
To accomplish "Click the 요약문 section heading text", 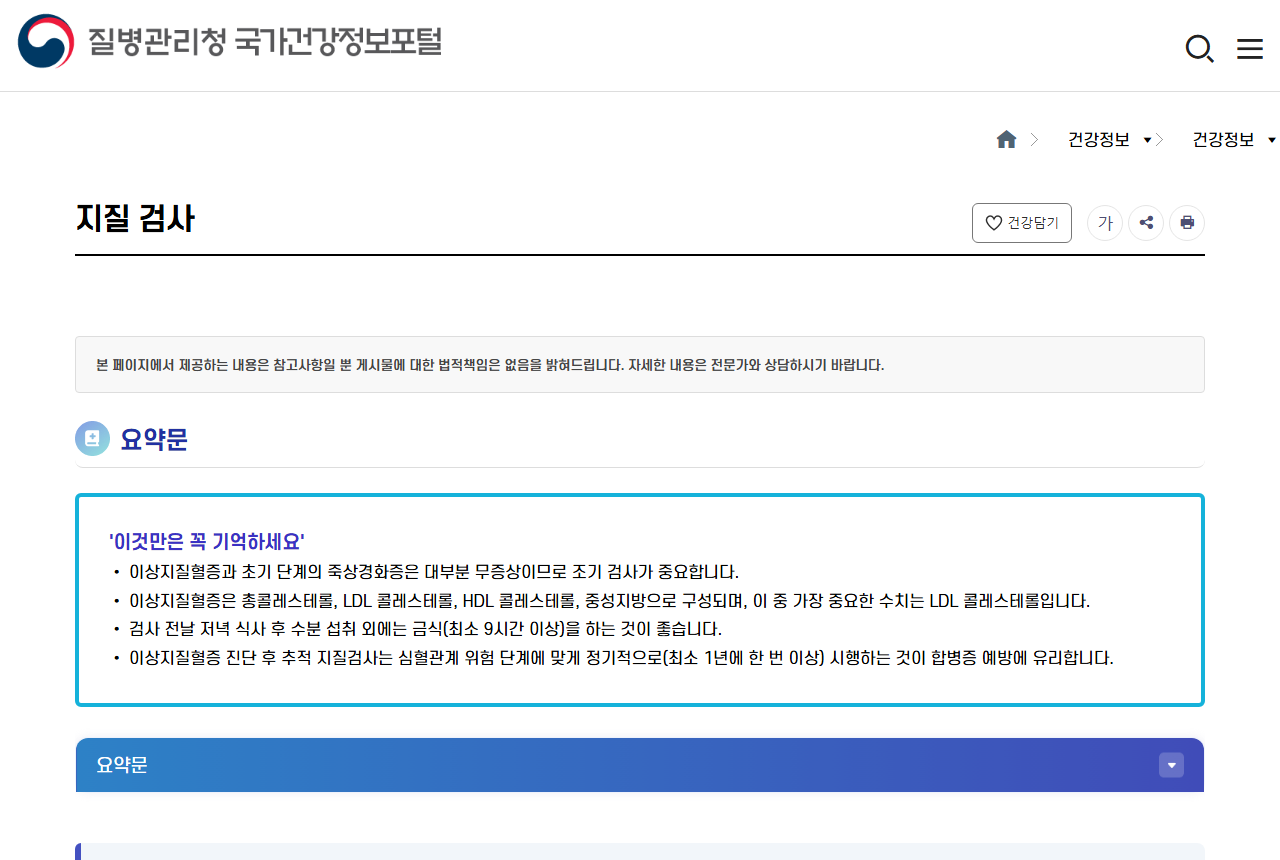I will [x=154, y=439].
